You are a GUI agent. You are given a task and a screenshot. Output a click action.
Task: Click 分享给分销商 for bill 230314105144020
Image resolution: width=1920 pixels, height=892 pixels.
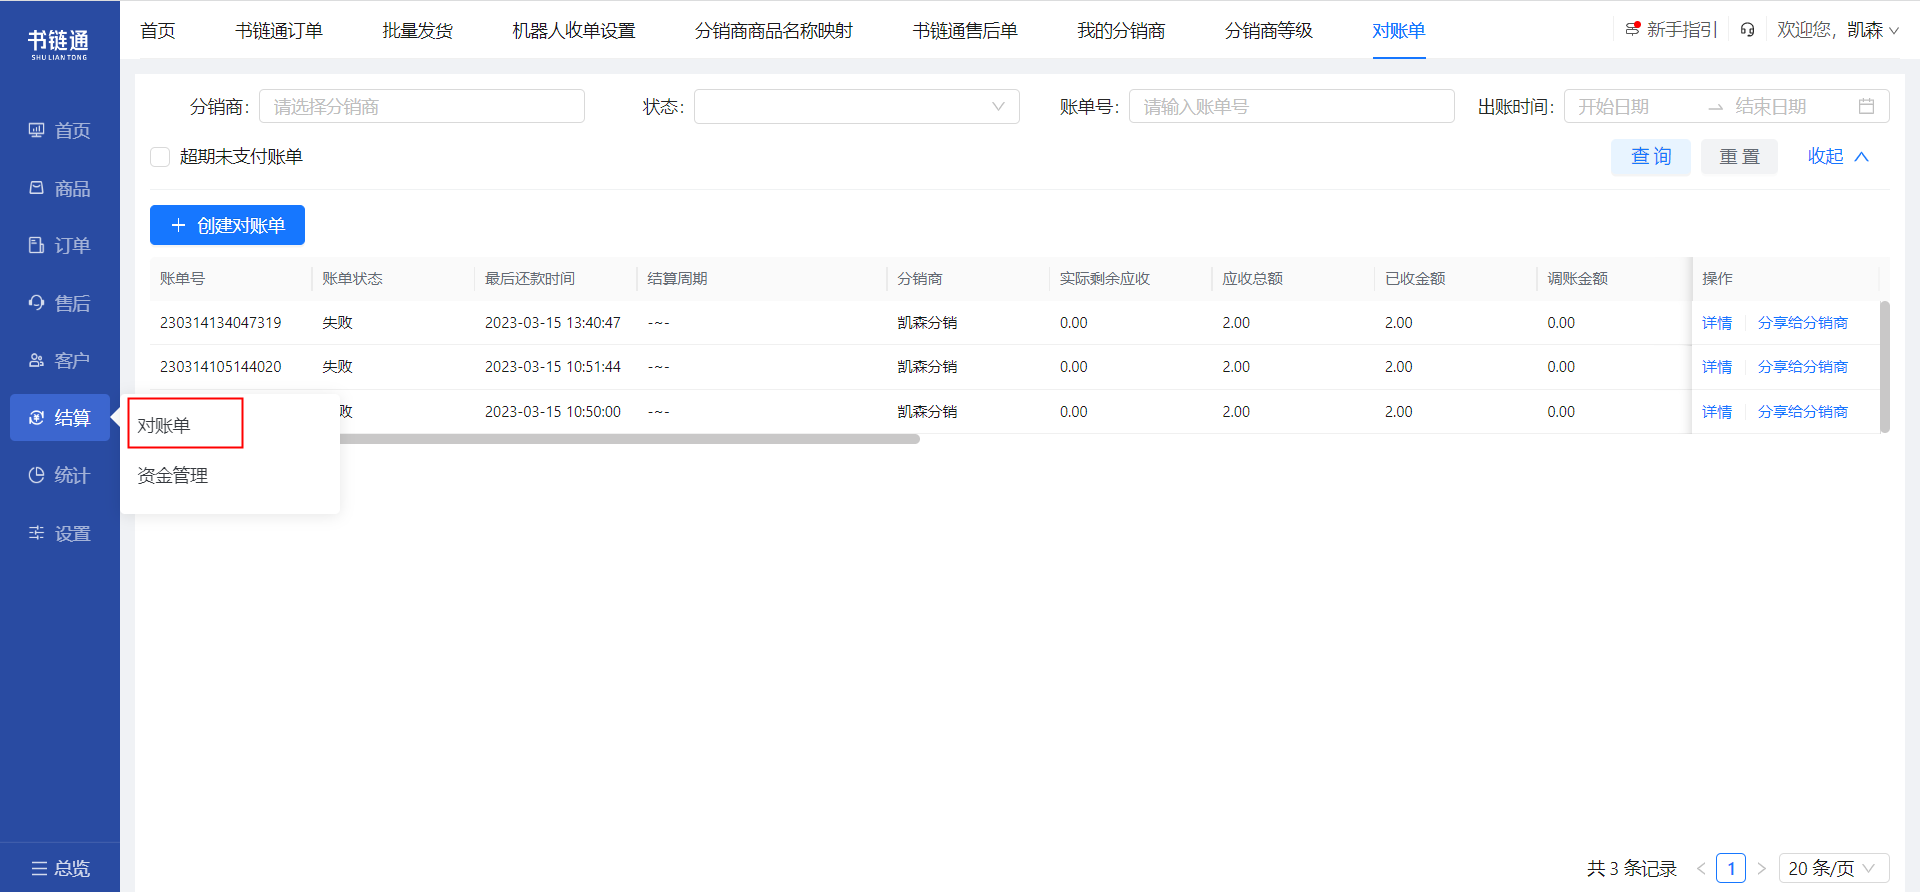coord(1803,367)
